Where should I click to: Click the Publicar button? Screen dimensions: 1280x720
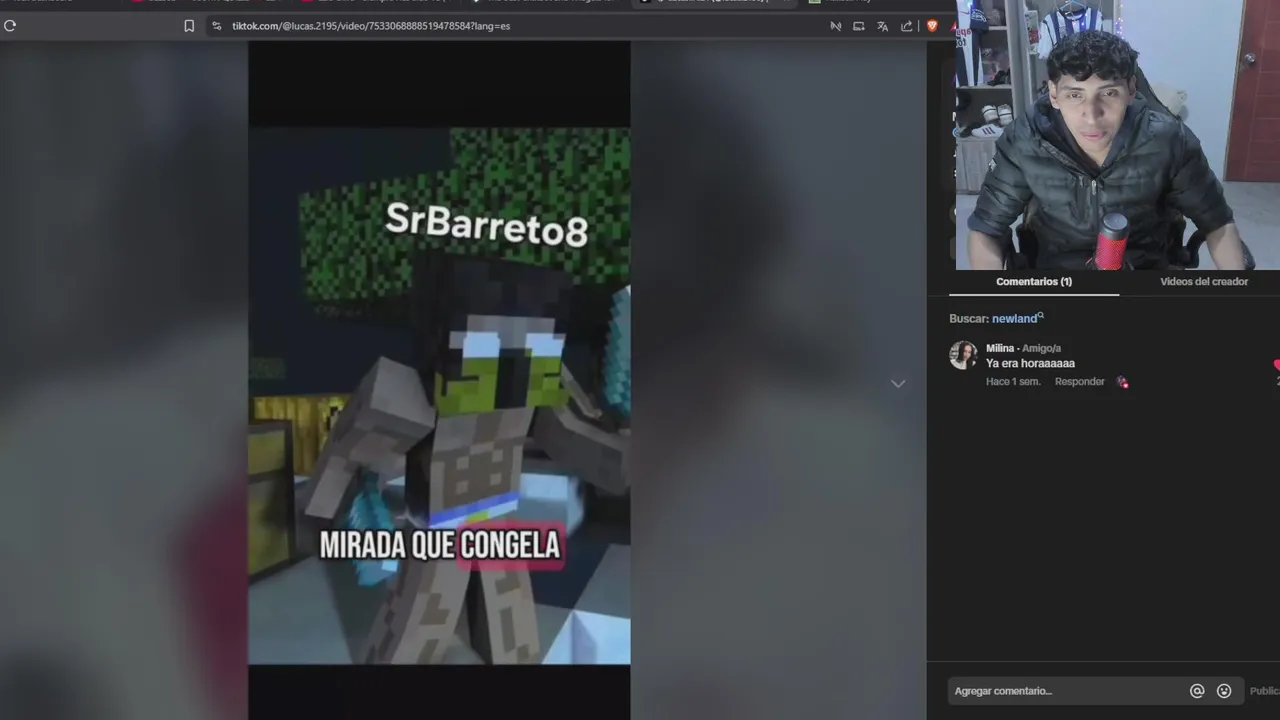pyautogui.click(x=1265, y=691)
